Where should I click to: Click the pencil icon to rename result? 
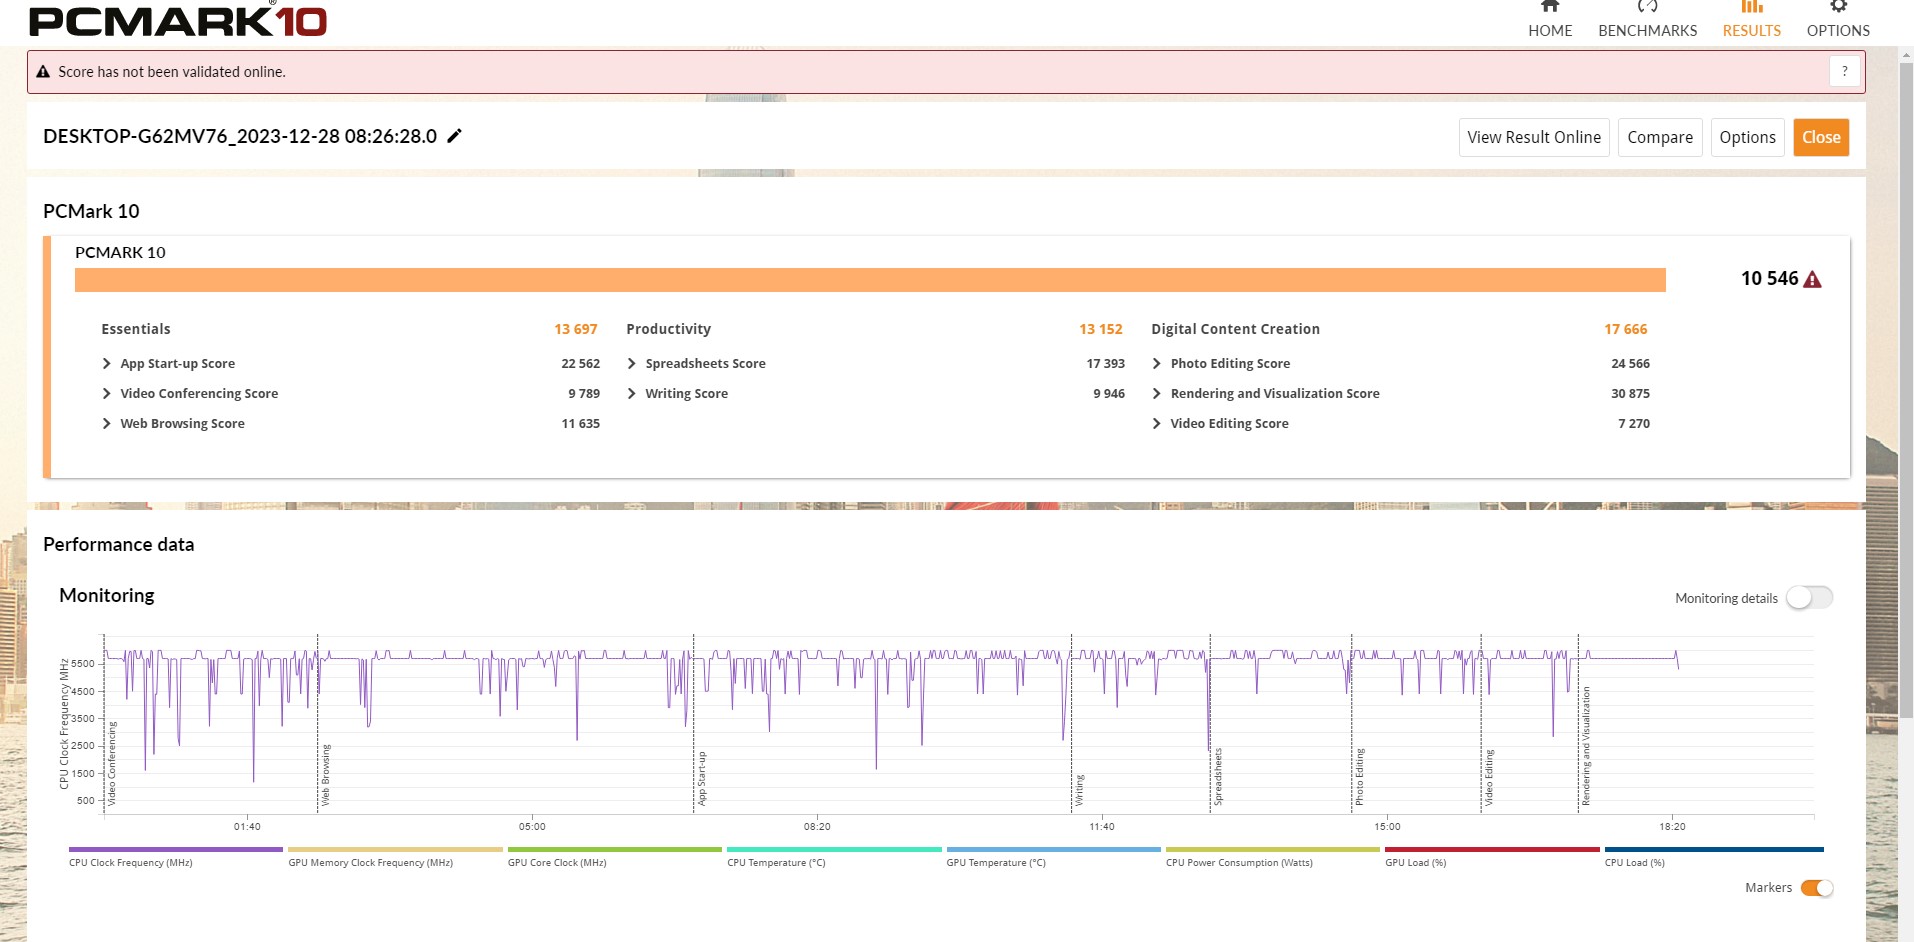(454, 136)
